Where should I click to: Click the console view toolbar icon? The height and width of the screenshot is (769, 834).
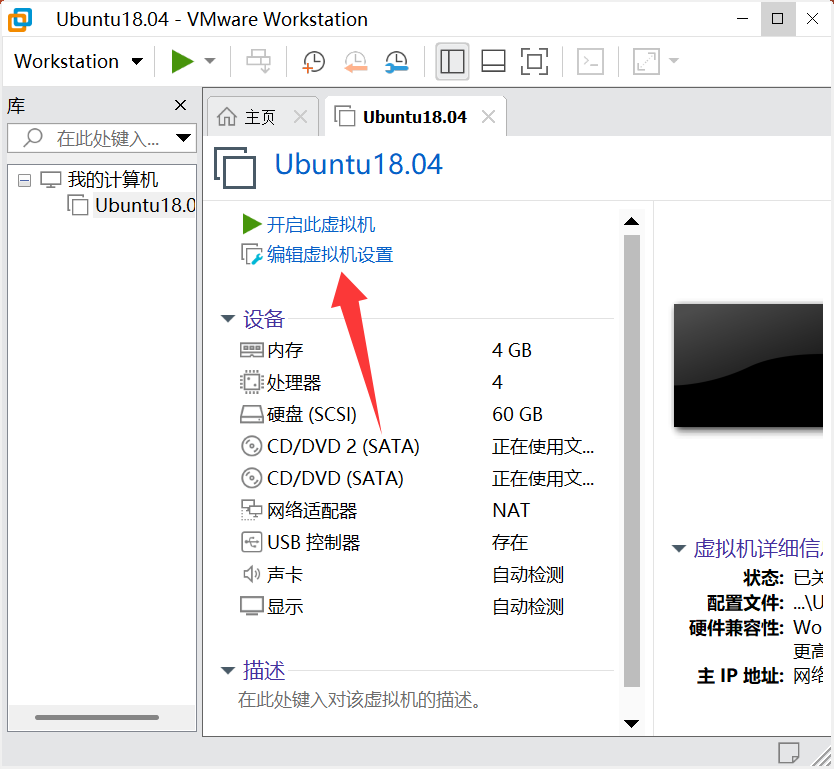click(590, 61)
